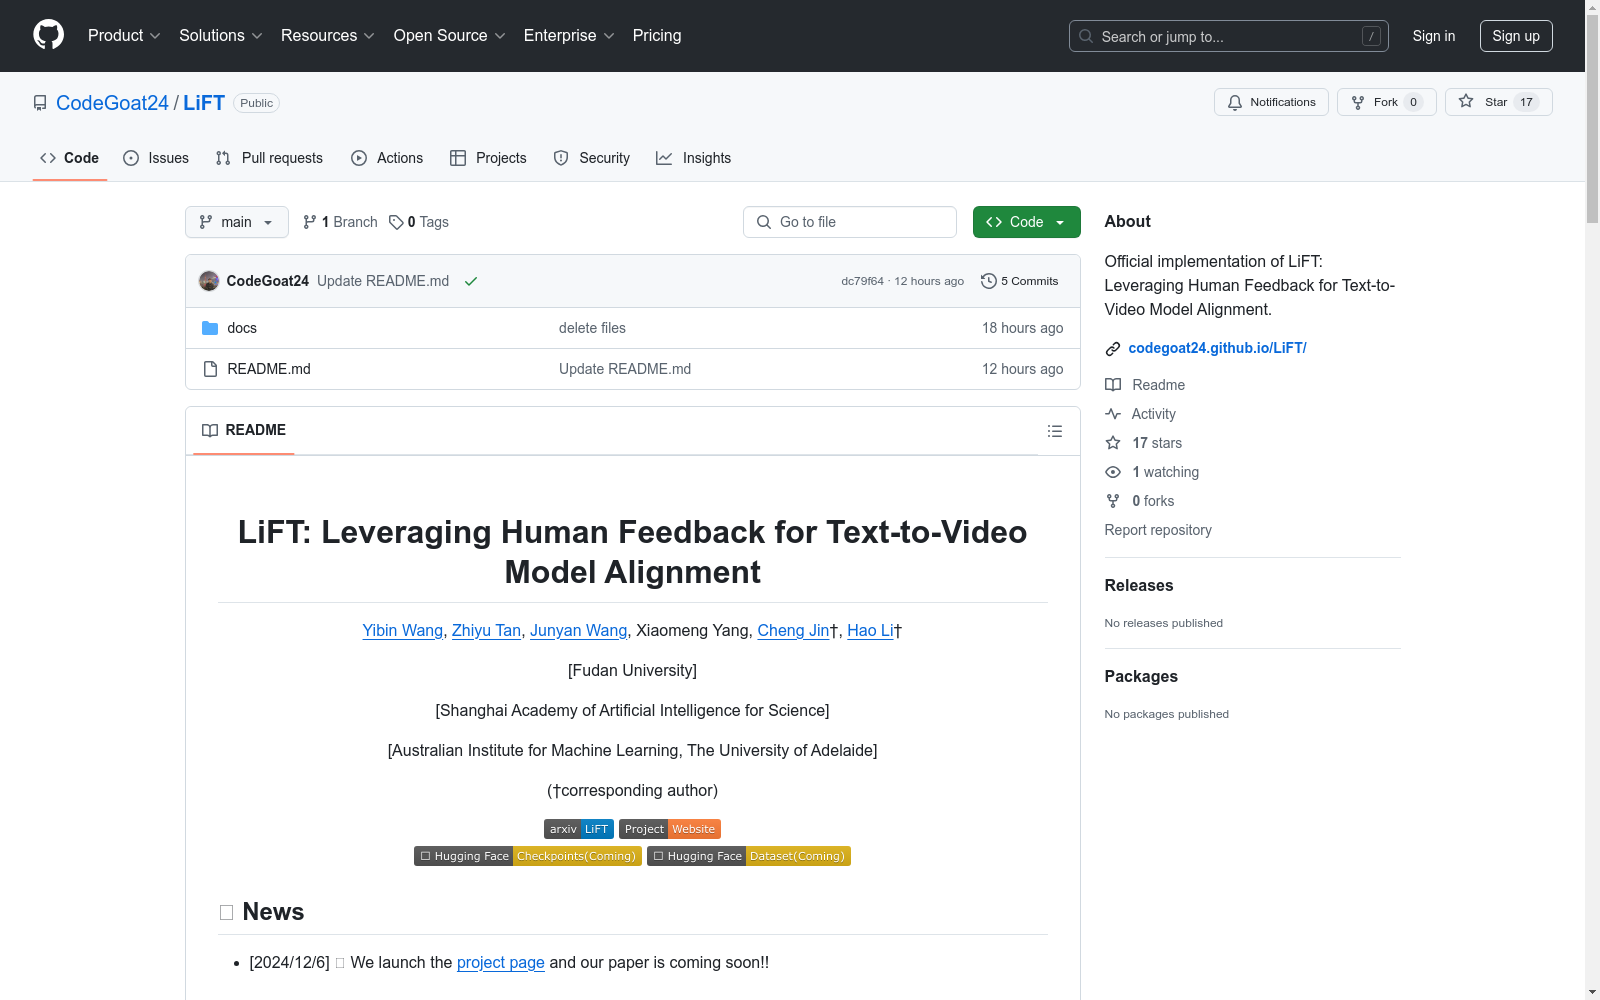Click the fork icon beside 0 forks

pos(1113,501)
